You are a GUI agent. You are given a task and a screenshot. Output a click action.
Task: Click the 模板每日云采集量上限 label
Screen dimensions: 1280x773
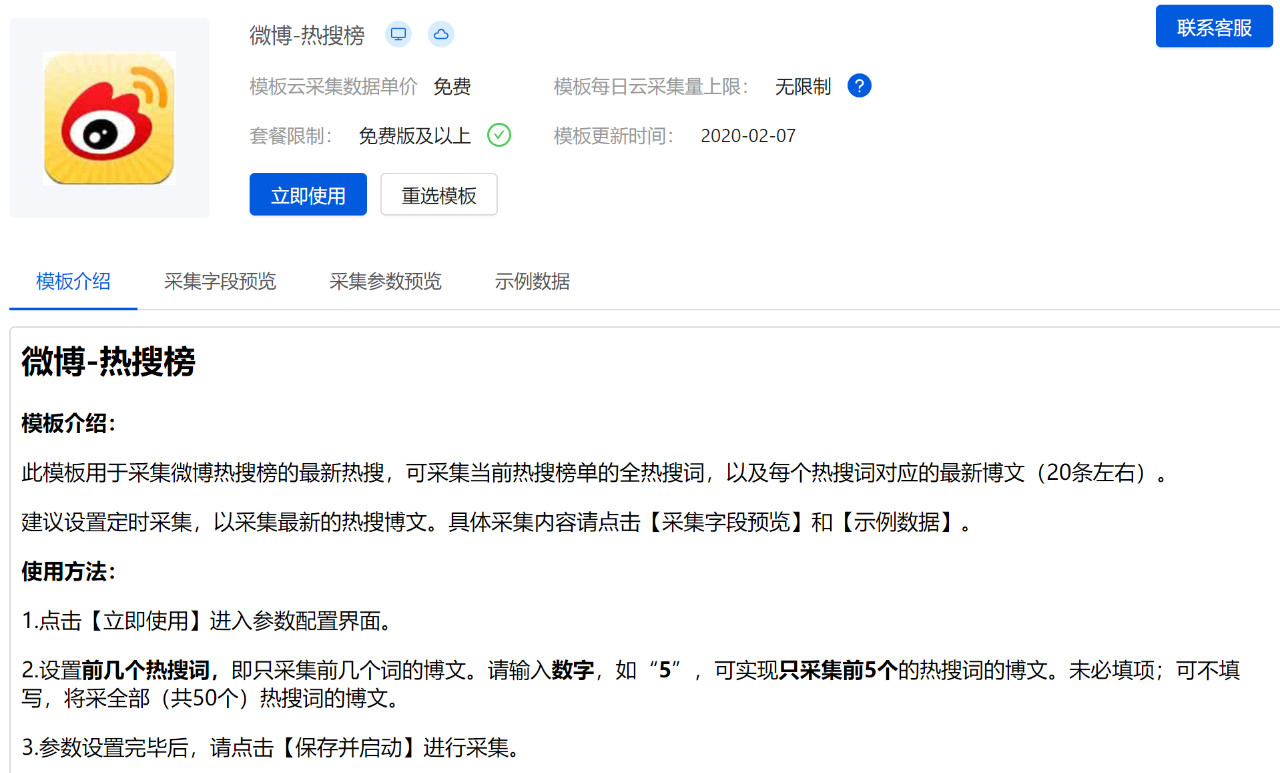click(x=651, y=87)
